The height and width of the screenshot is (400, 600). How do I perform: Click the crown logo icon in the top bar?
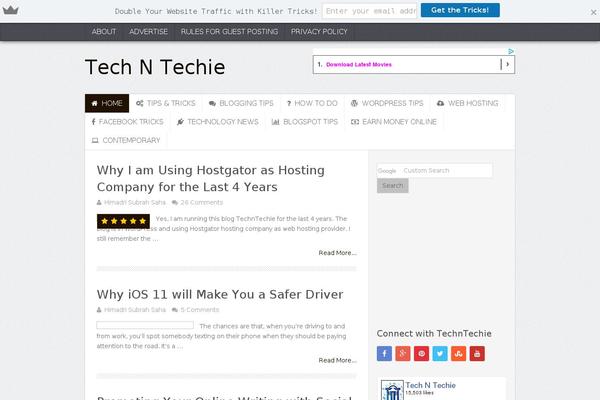[10, 10]
